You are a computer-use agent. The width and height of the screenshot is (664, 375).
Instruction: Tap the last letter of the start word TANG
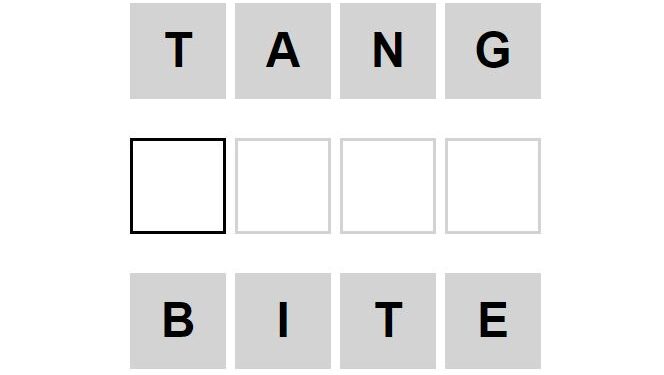coord(493,51)
